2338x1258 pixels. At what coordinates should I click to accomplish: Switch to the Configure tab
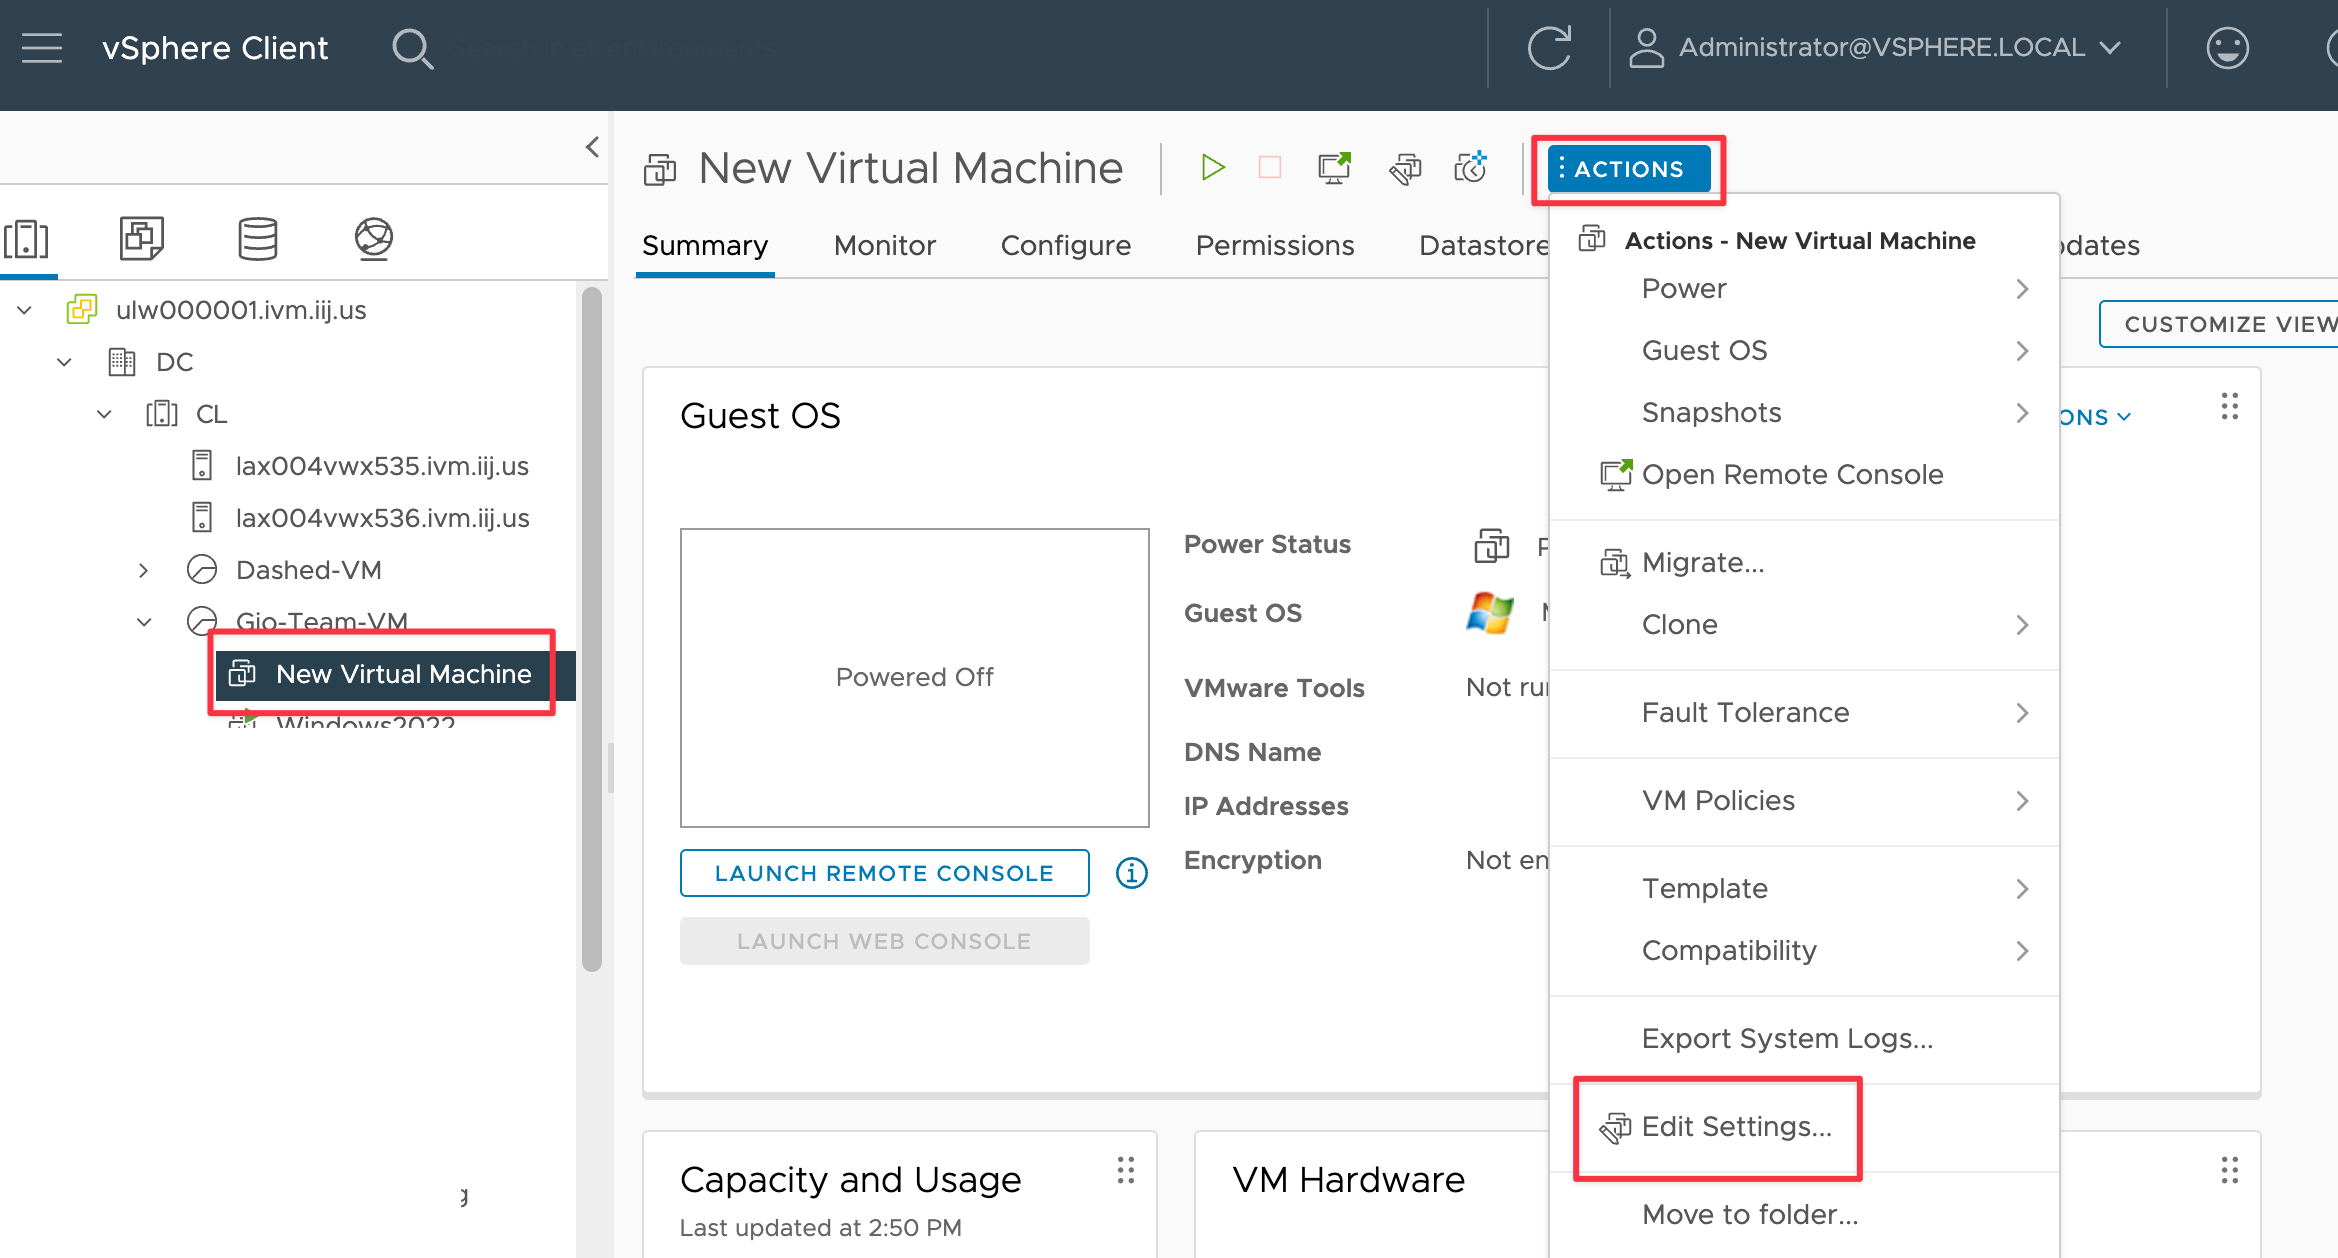pyautogui.click(x=1066, y=245)
